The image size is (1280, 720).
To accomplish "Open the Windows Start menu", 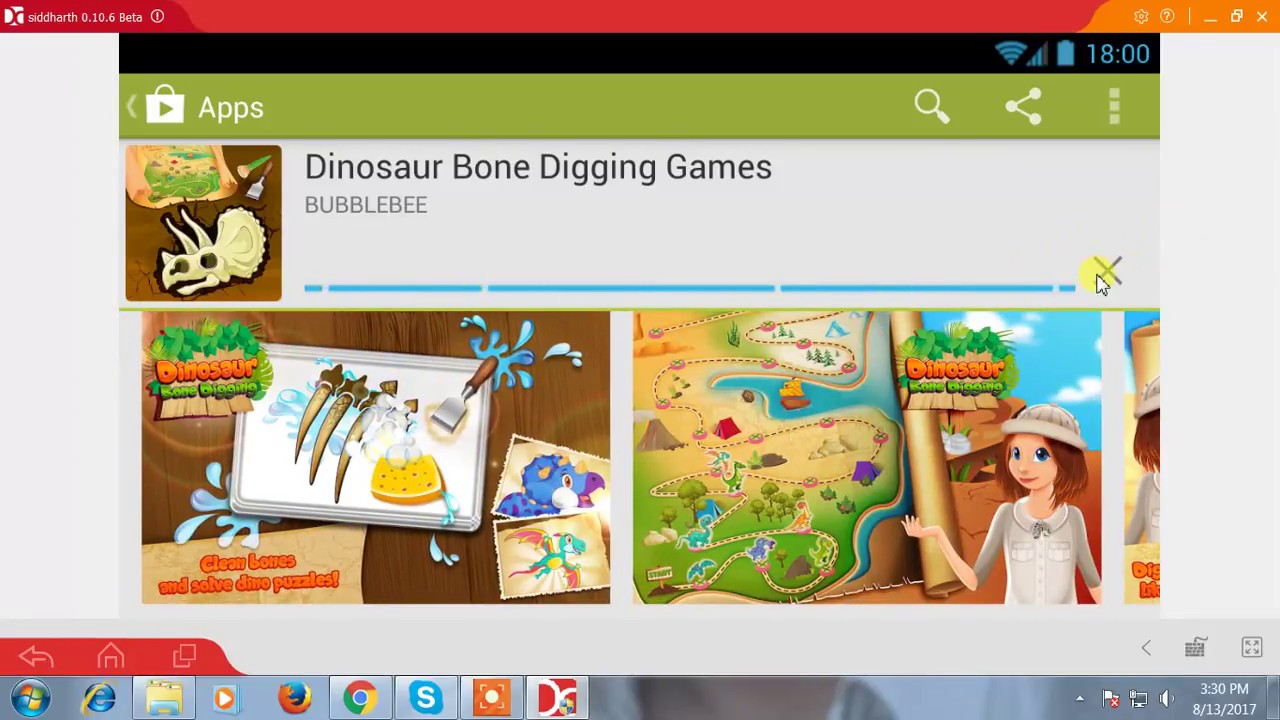I will point(30,698).
